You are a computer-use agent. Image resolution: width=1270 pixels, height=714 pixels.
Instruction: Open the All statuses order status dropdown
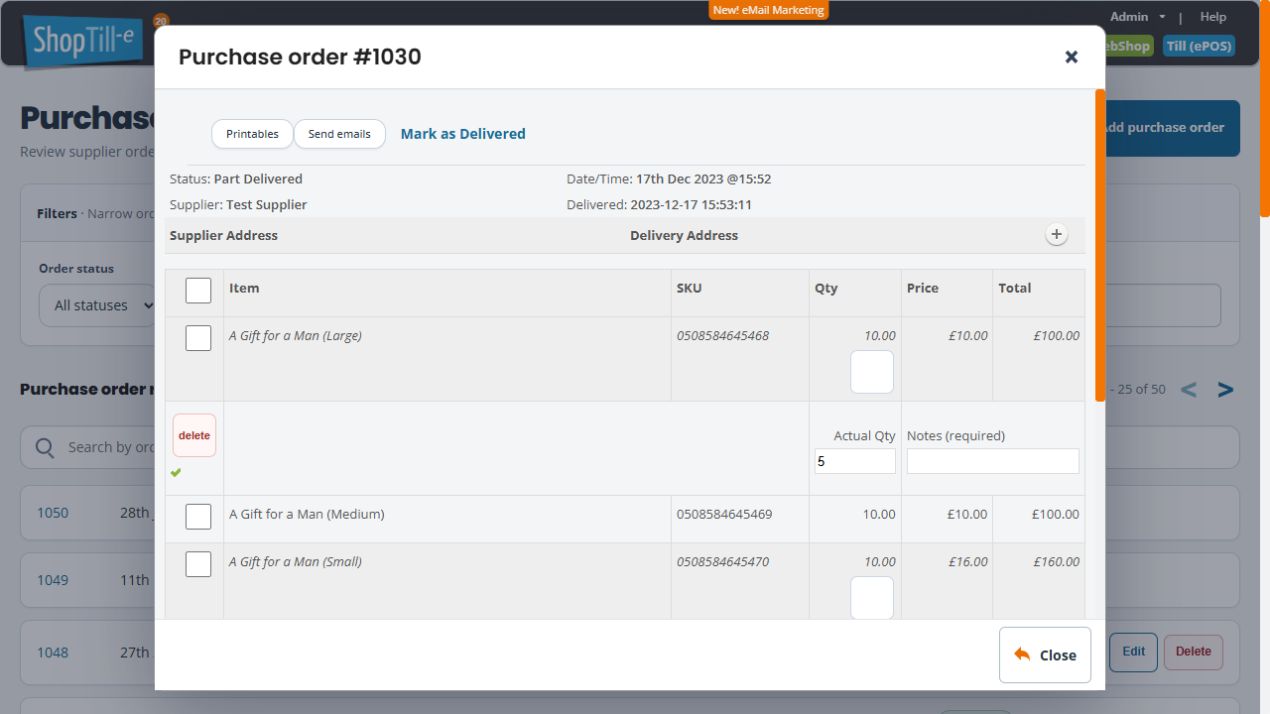(x=98, y=305)
